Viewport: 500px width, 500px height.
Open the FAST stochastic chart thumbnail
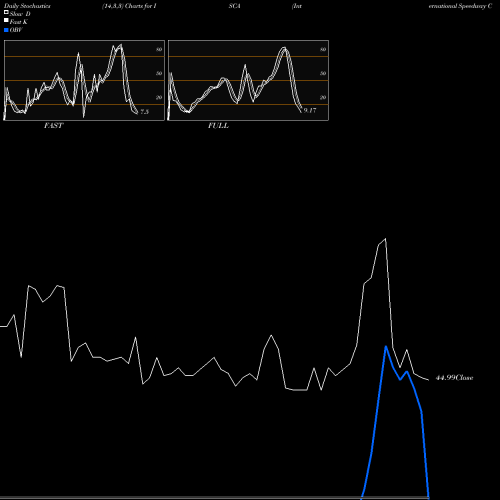84,80
